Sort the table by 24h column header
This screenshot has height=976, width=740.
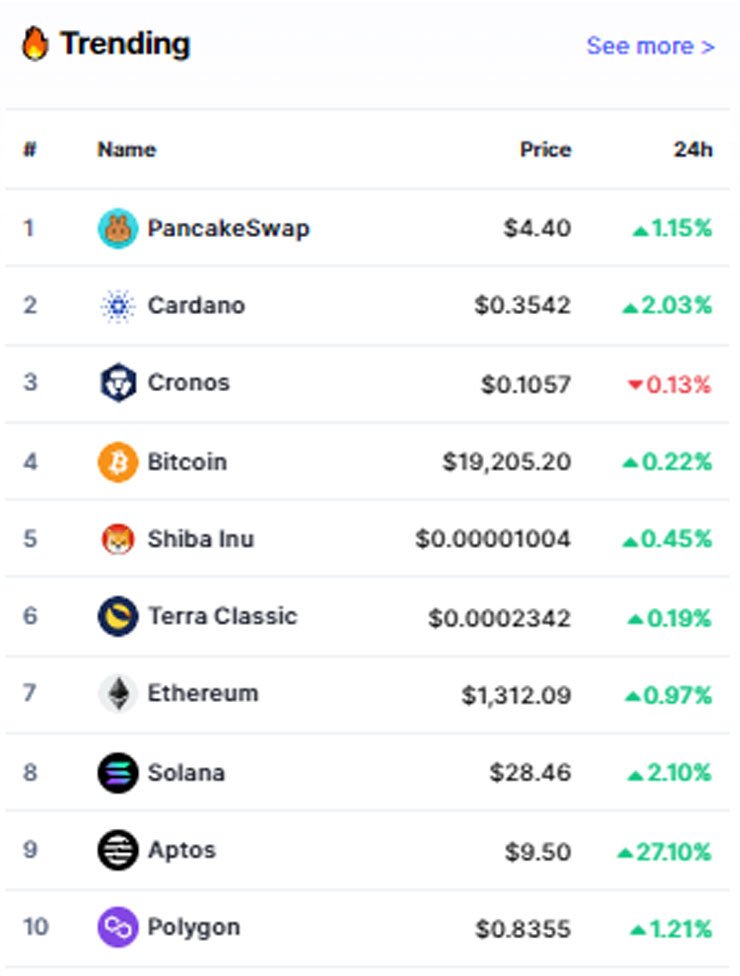tap(693, 149)
